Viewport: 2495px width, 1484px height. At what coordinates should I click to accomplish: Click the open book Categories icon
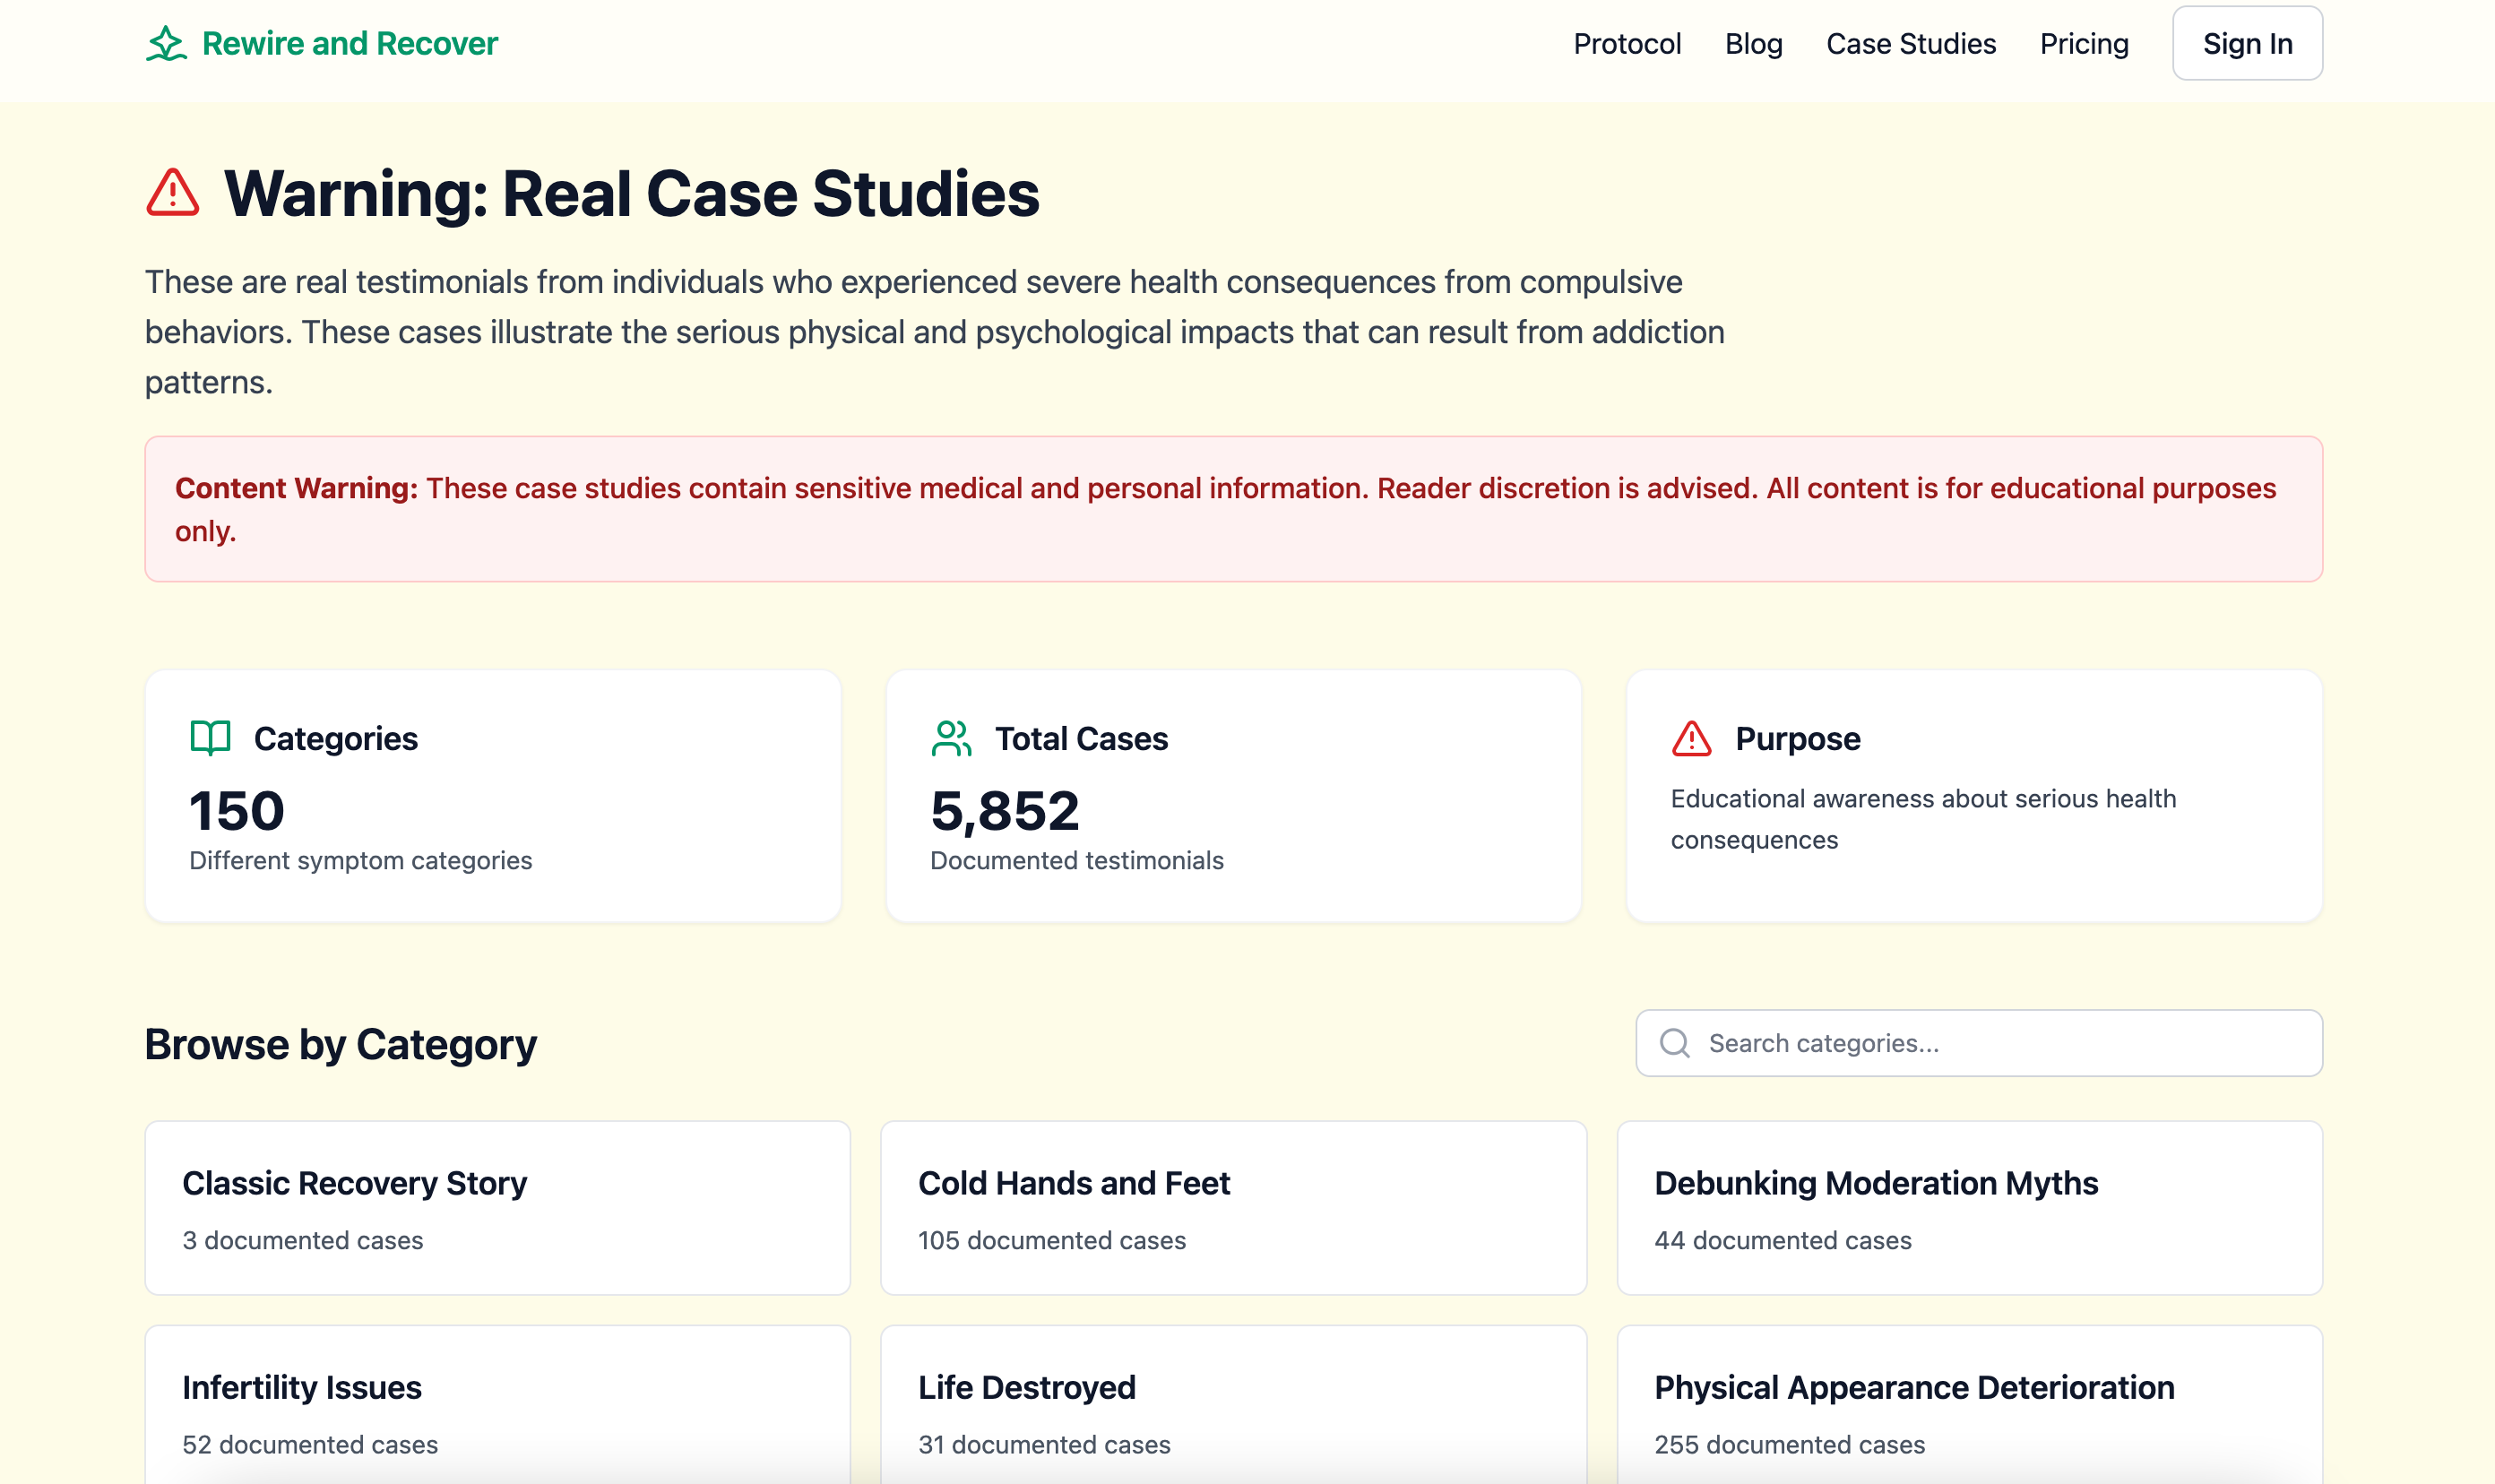point(210,738)
